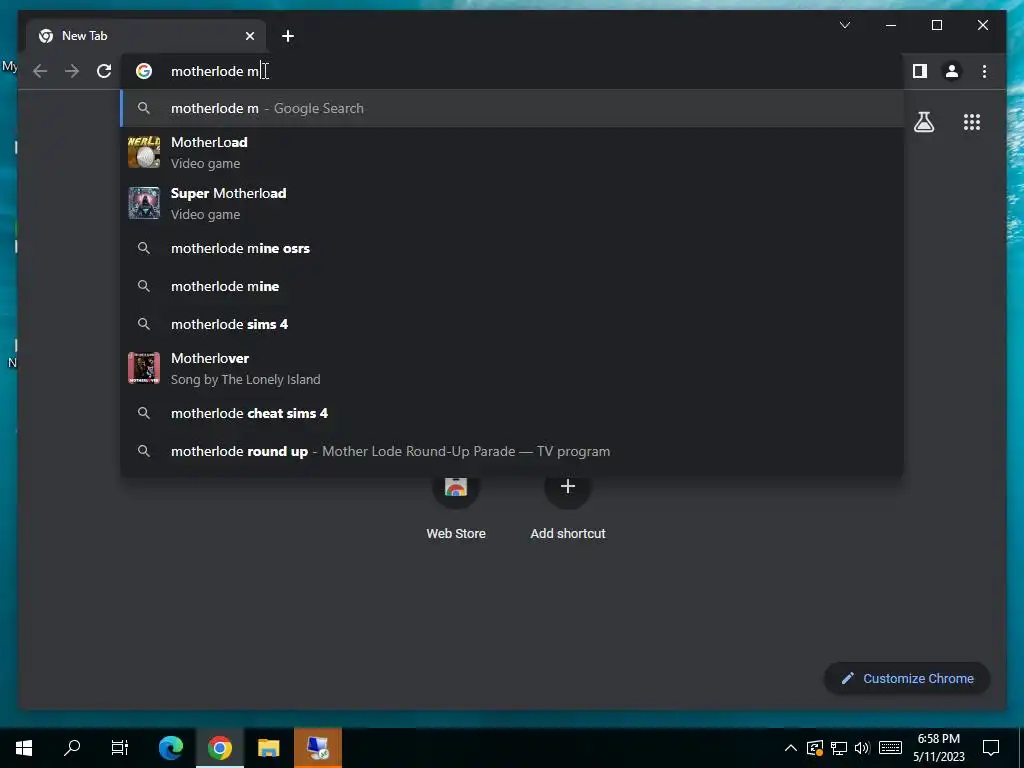Close the New Tab tab
This screenshot has height=768, width=1024.
click(x=249, y=36)
